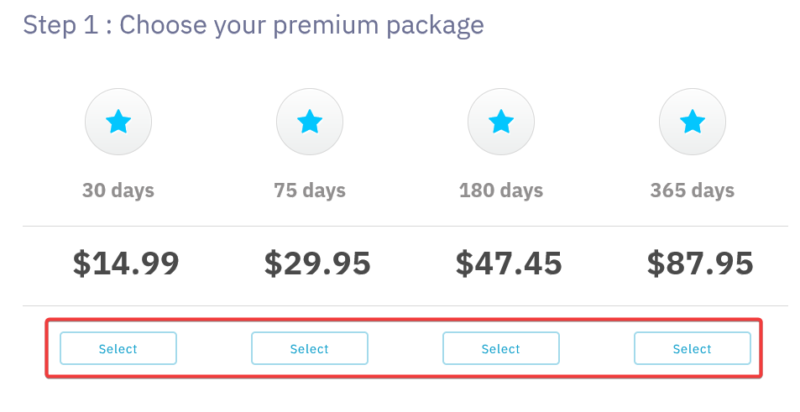800x412 pixels.
Task: Click the divider line above the prices
Action: pyautogui.click(x=405, y=226)
